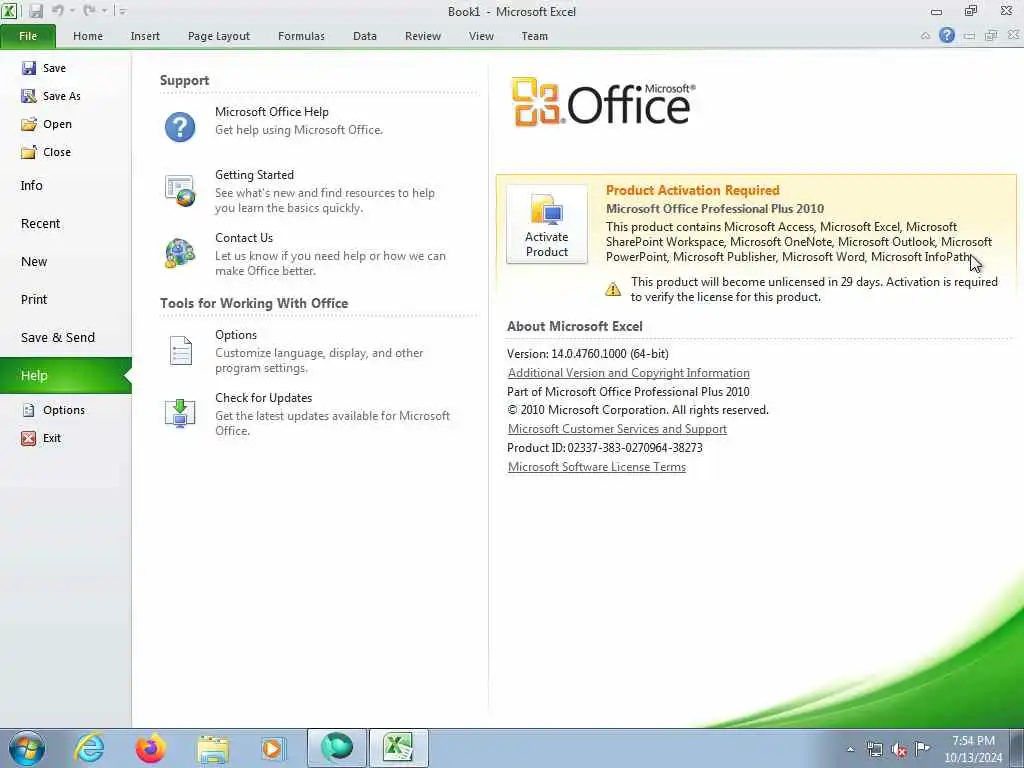This screenshot has height=768, width=1024.
Task: Open the File tab
Action: 28,36
